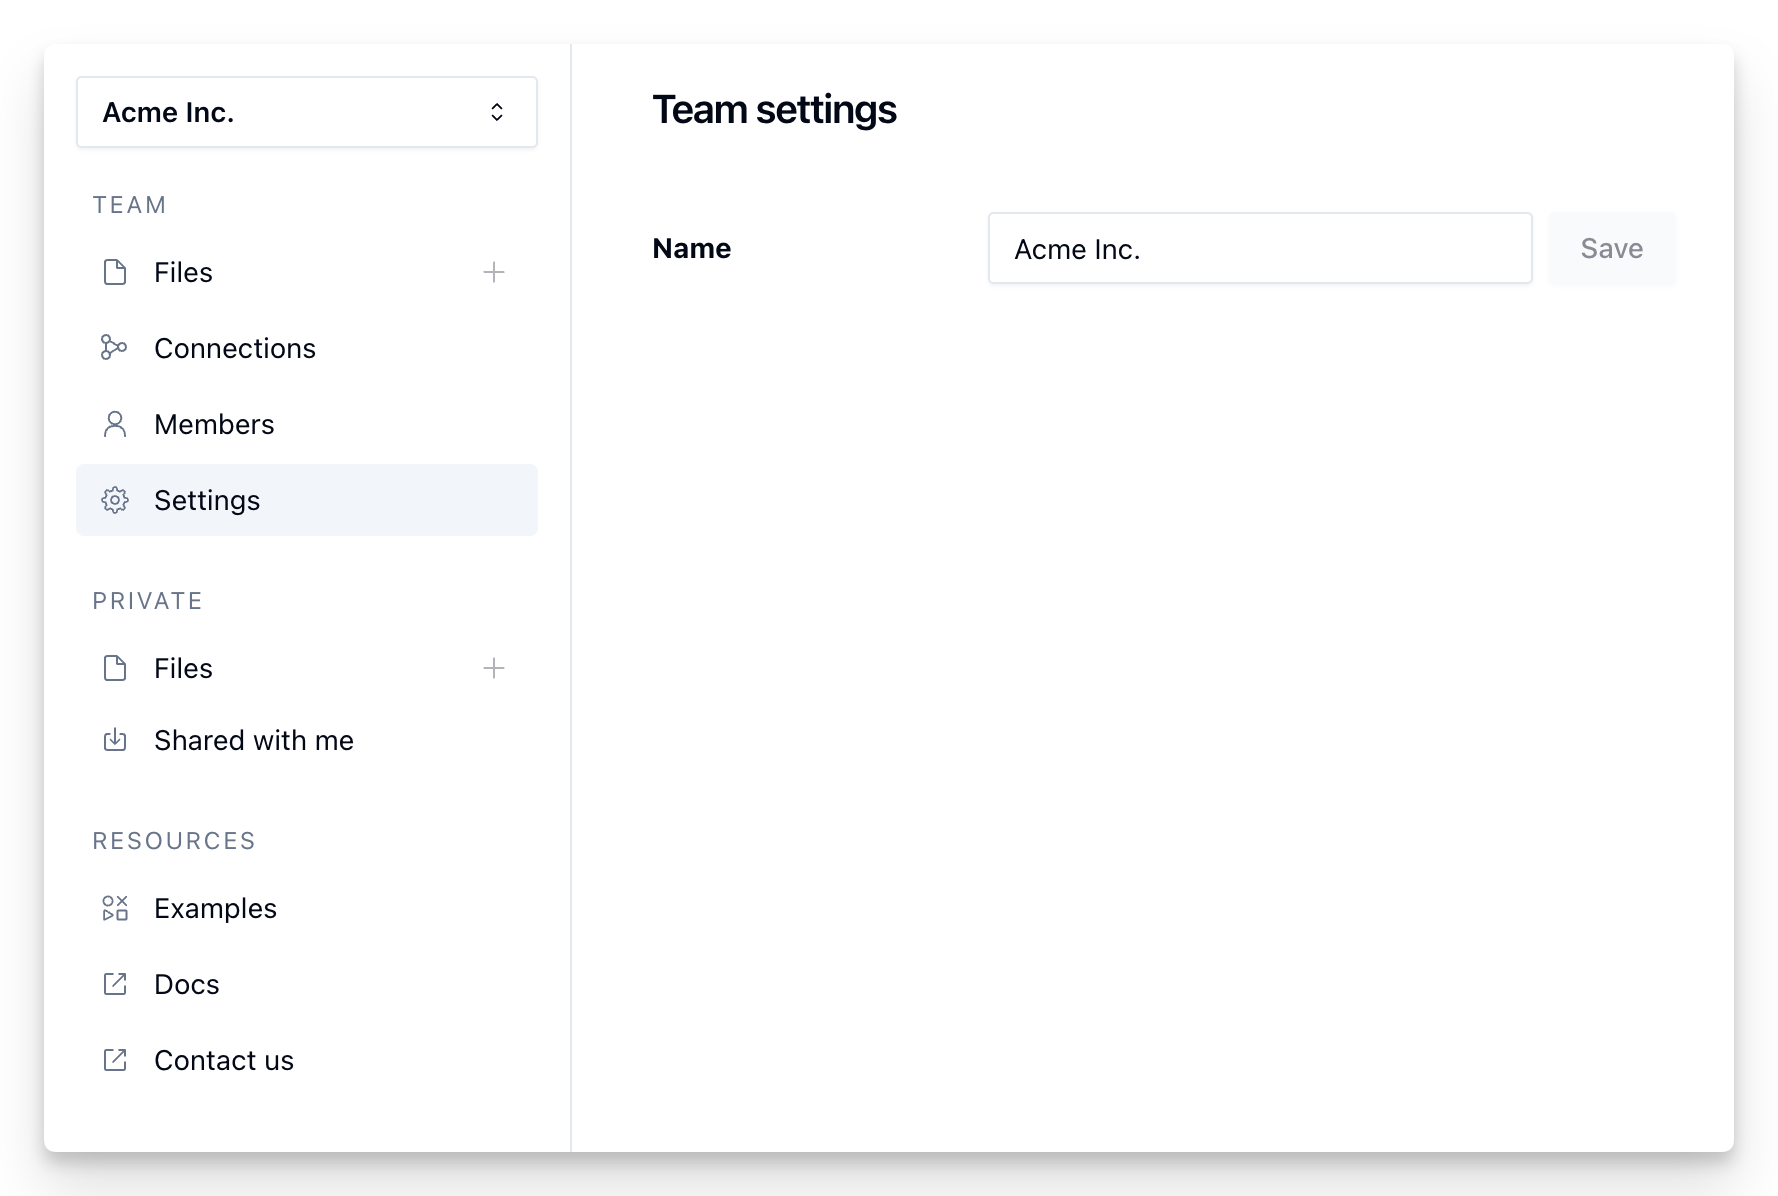This screenshot has height=1196, width=1778.
Task: Browse the Examples resources
Action: point(215,908)
